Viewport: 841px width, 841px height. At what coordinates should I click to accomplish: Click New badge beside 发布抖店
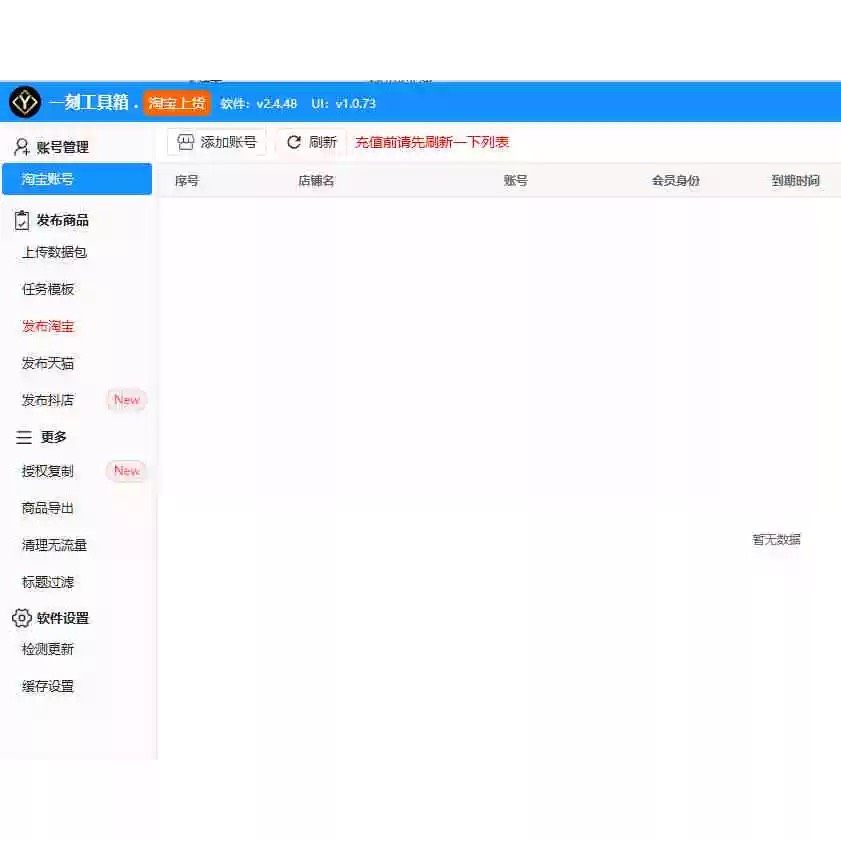127,400
